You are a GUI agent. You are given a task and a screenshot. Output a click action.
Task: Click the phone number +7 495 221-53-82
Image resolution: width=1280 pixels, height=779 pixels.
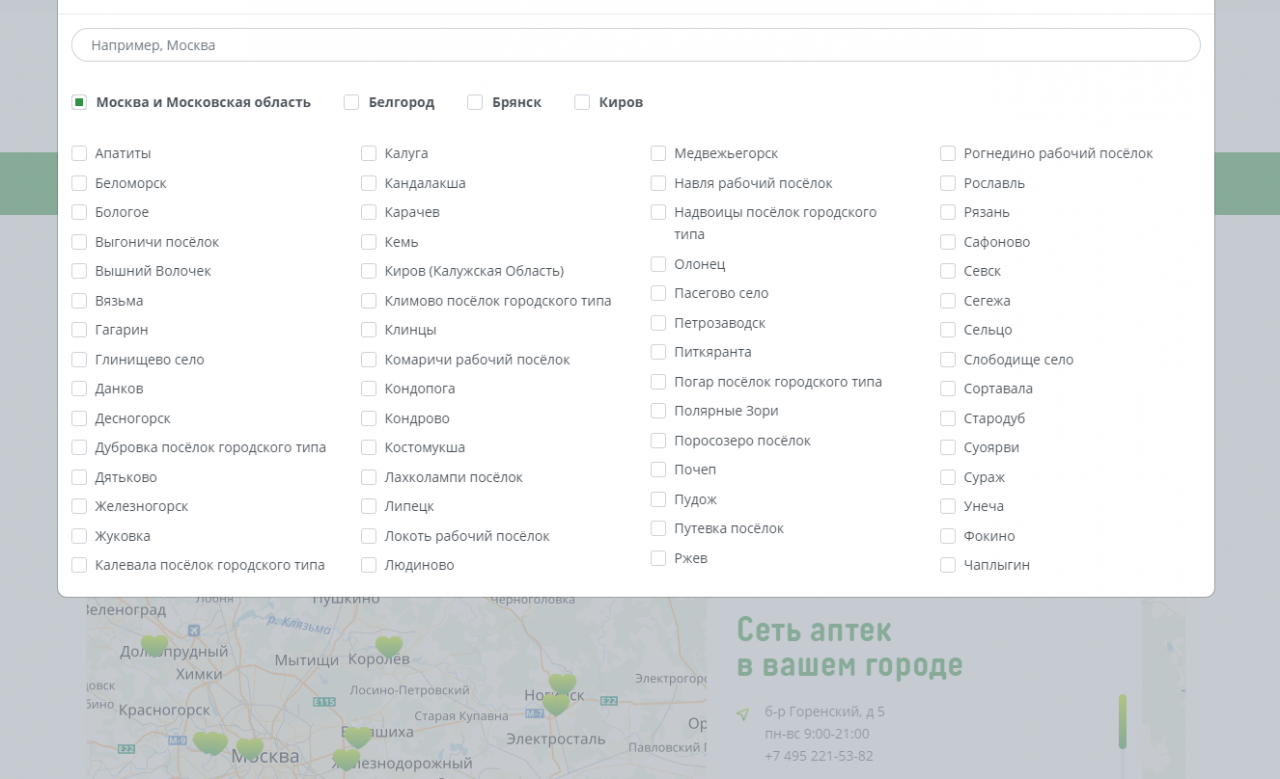(x=818, y=756)
